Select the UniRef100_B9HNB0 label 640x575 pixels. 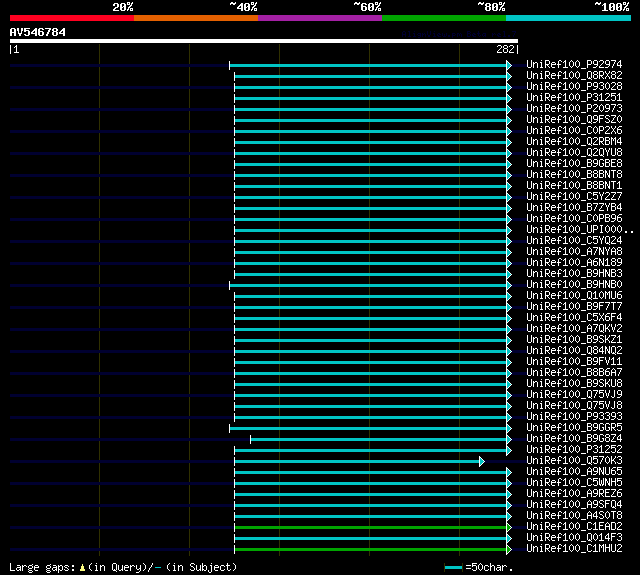574,285
